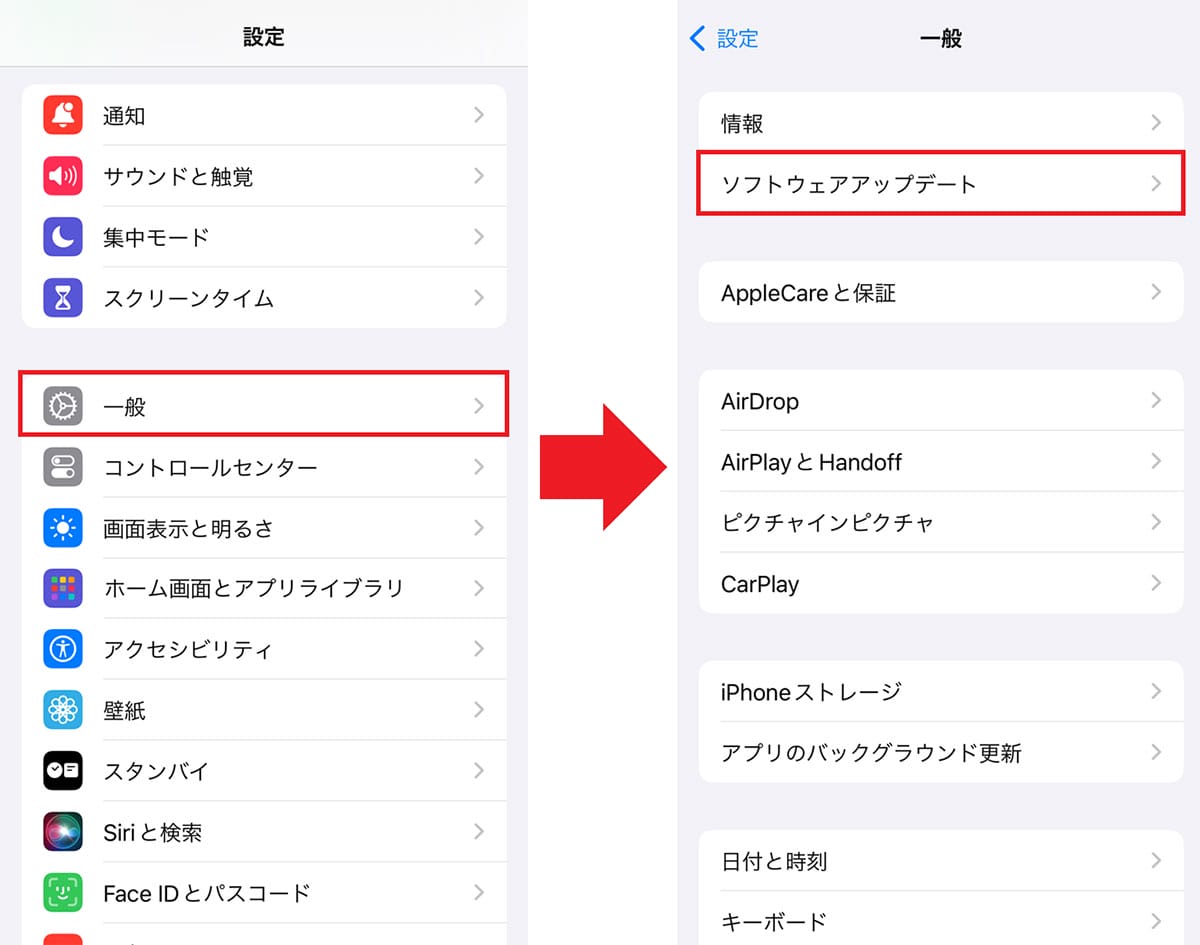Image resolution: width=1200 pixels, height=945 pixels.
Task: Open Siriと検索 settings
Action: point(264,832)
